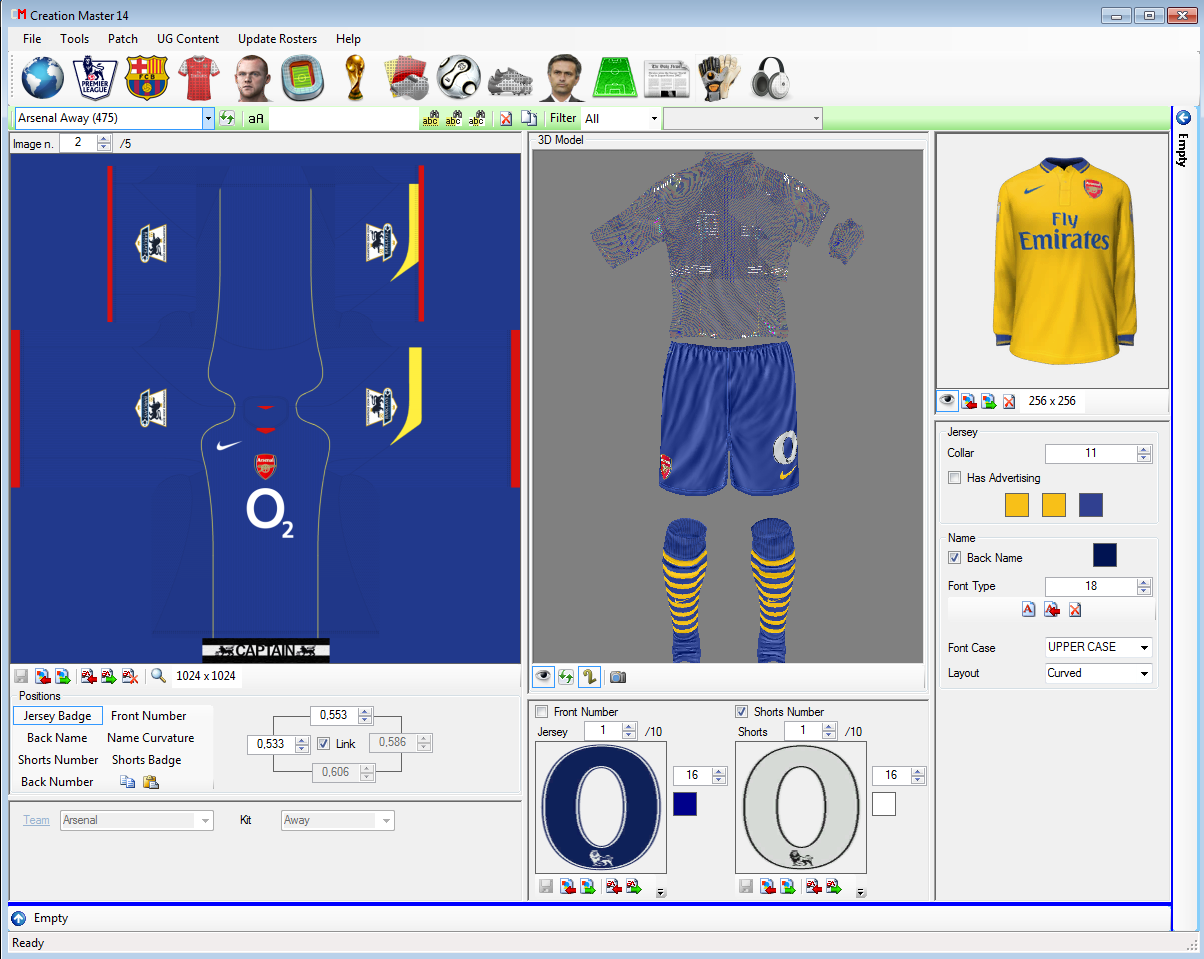Open the File menu
1204x959 pixels.
(32, 39)
